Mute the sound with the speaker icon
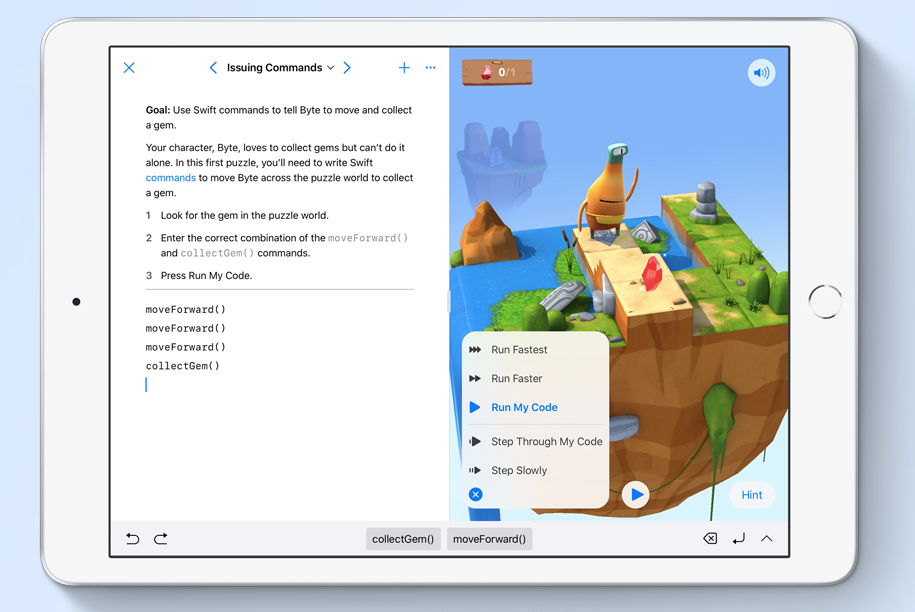Viewport: 915px width, 612px height. (x=762, y=73)
